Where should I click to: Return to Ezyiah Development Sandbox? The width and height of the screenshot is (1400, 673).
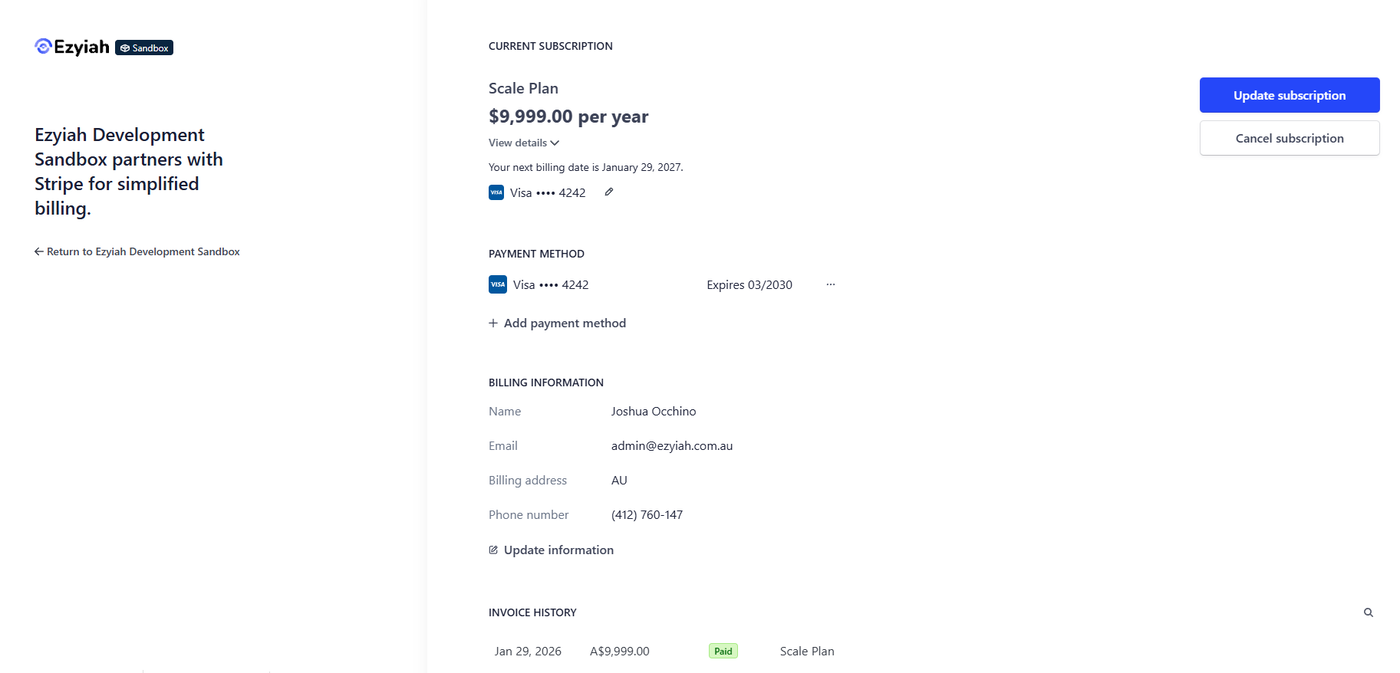tap(143, 252)
